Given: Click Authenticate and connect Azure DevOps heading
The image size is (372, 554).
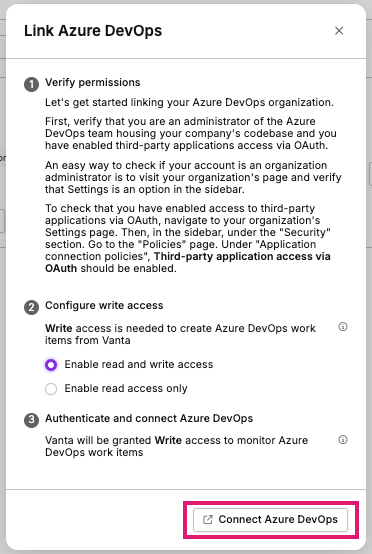Looking at the screenshot, I should point(149,418).
